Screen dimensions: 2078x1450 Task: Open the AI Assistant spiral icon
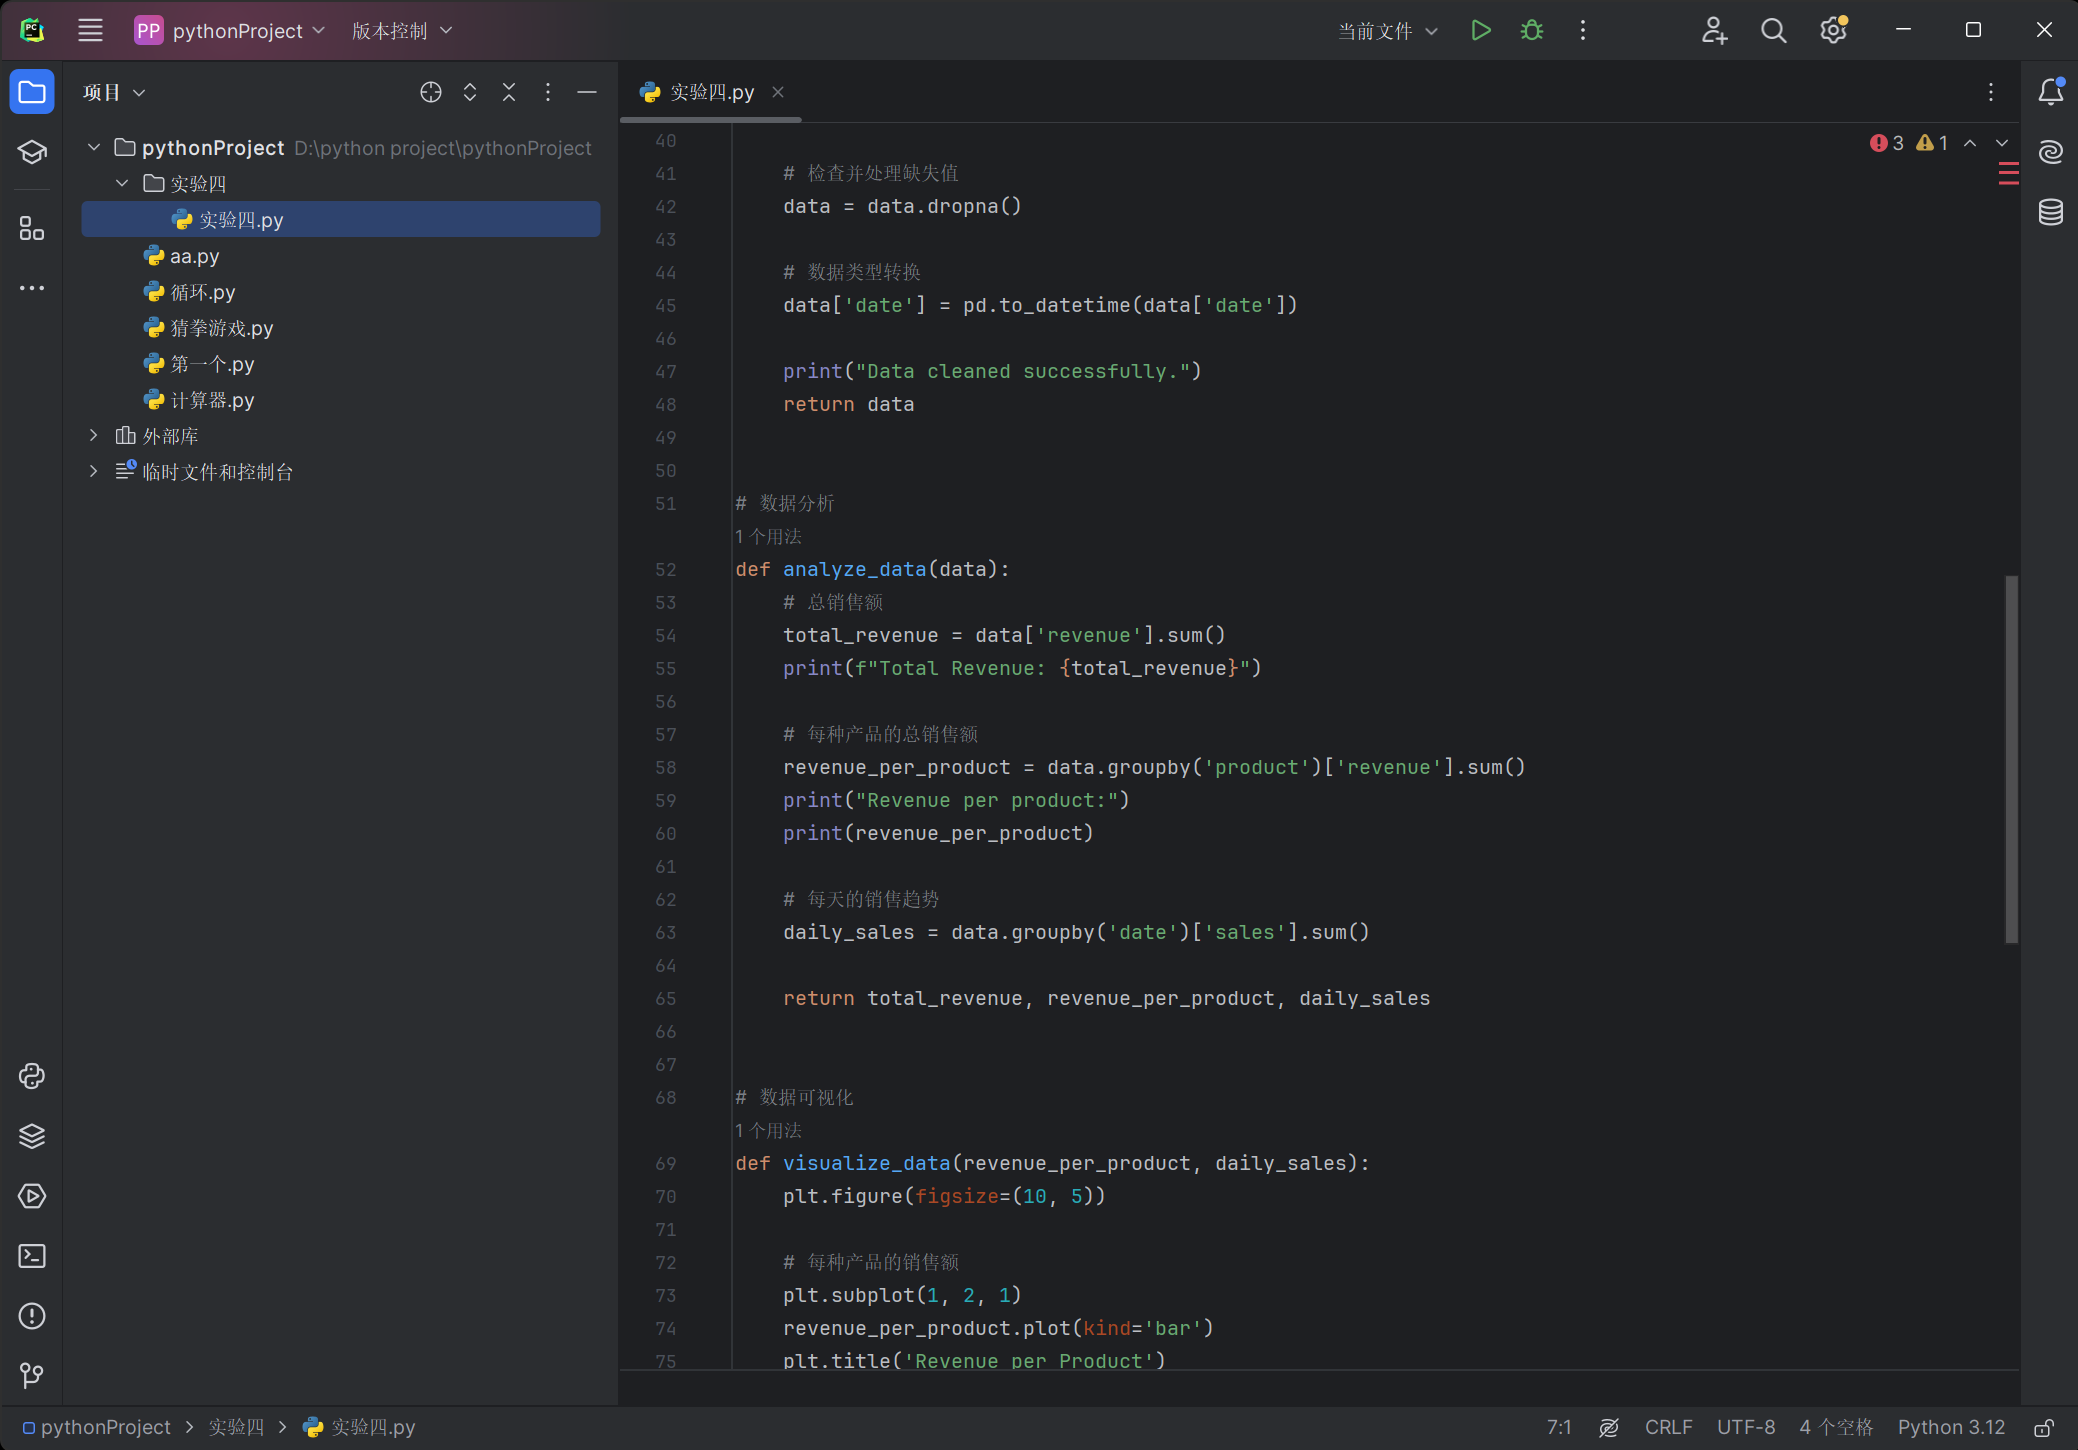(x=2051, y=152)
